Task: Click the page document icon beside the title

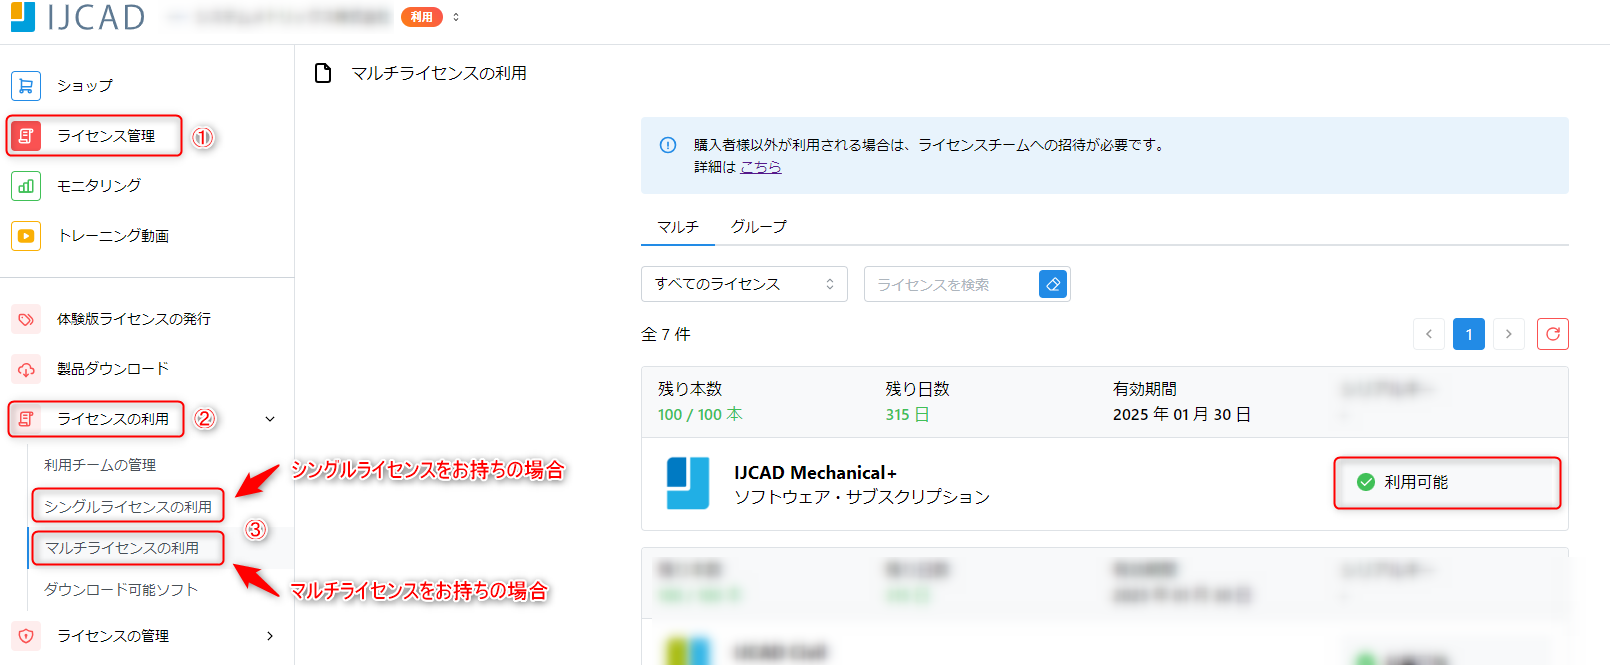Action: tap(323, 73)
